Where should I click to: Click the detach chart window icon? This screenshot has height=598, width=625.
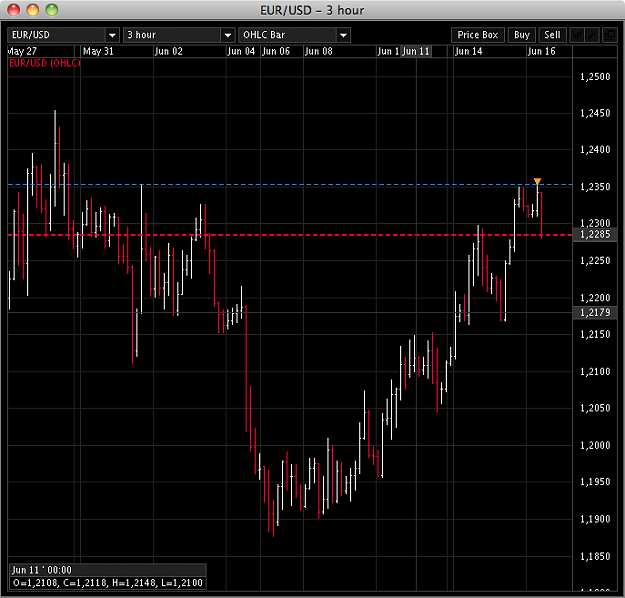[x=609, y=35]
